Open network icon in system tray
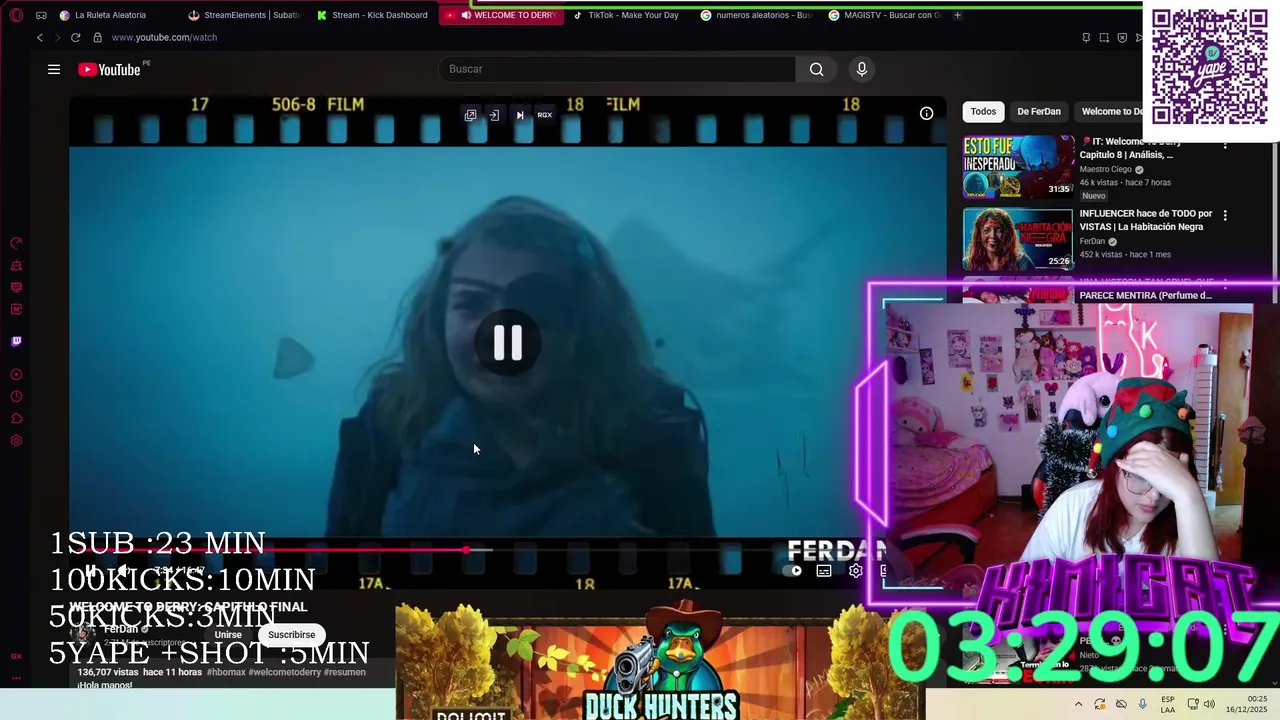 (1193, 704)
